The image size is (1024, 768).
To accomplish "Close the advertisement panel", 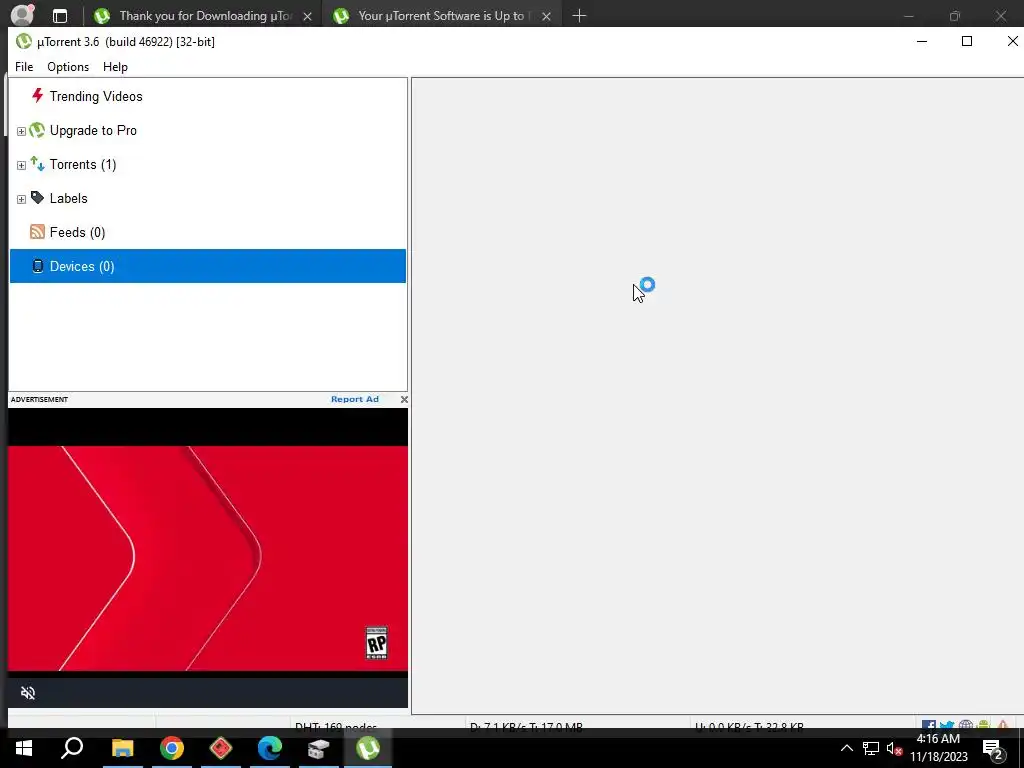I will click(404, 399).
